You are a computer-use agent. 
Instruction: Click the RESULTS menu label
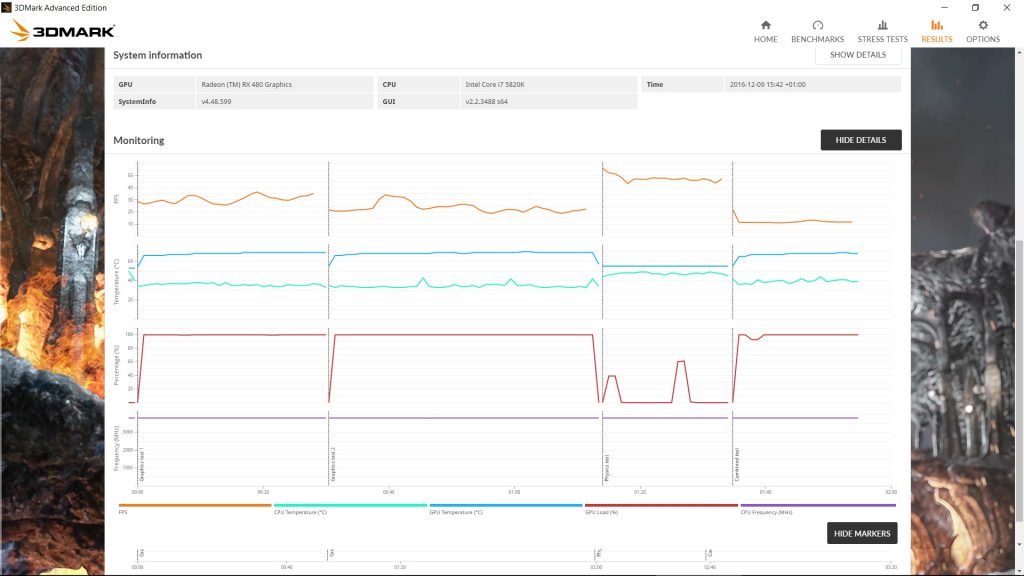pyautogui.click(x=936, y=39)
